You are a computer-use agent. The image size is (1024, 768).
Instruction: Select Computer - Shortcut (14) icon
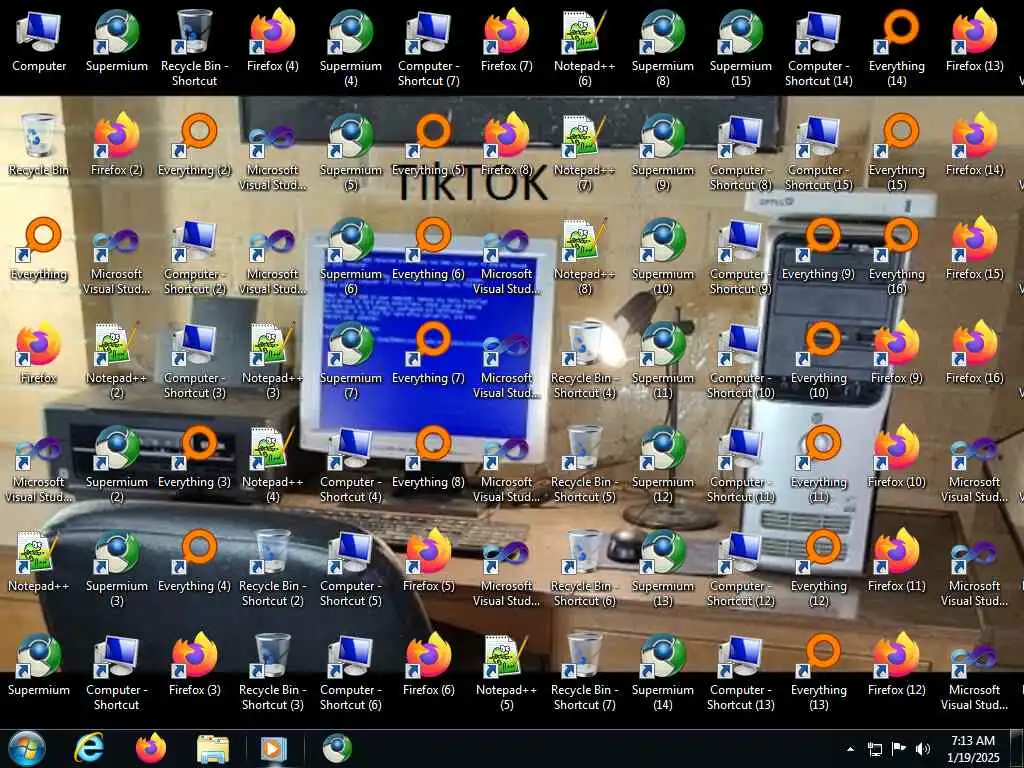819,47
